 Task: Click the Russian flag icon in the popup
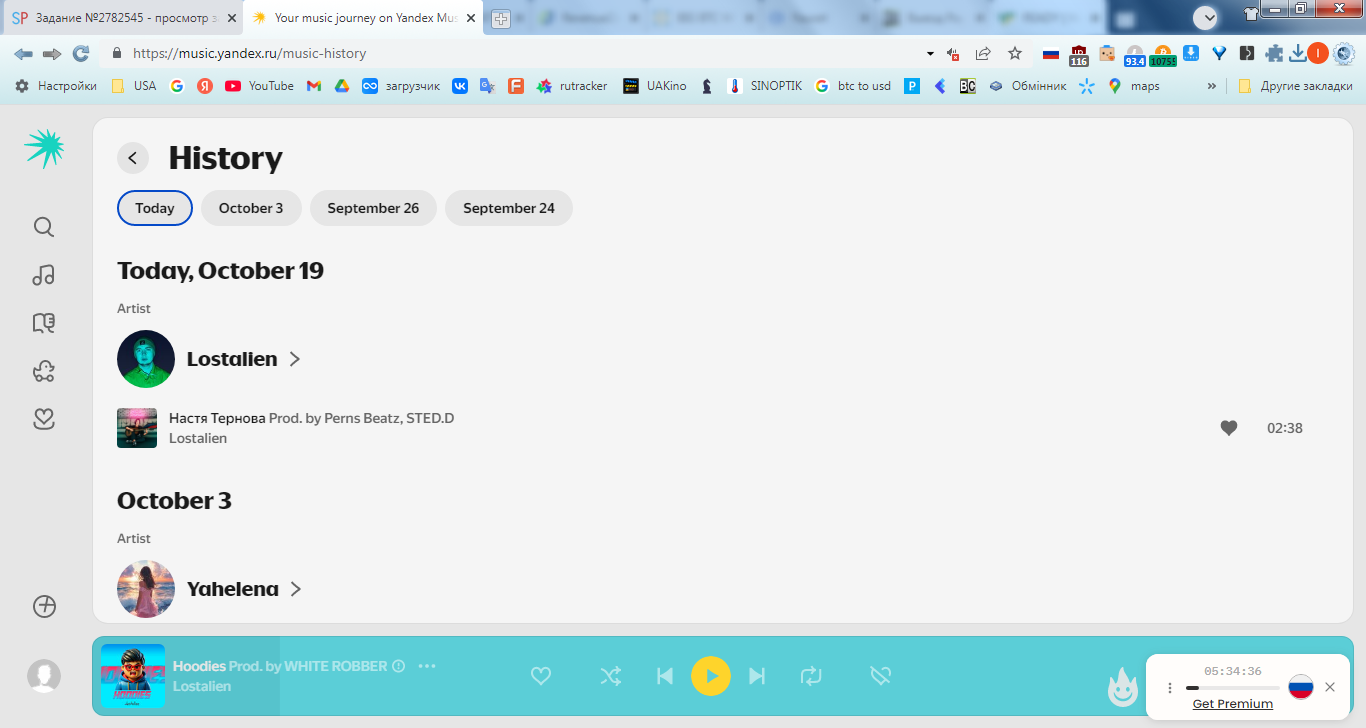tap(1300, 687)
